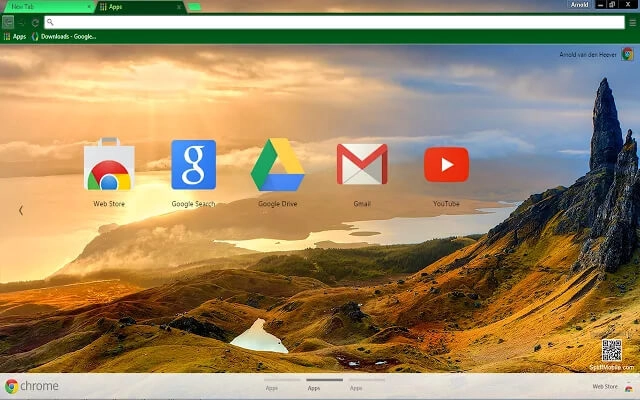Viewport: 640px width, 400px height.
Task: Open the Chrome hamburger menu
Action: [632, 22]
